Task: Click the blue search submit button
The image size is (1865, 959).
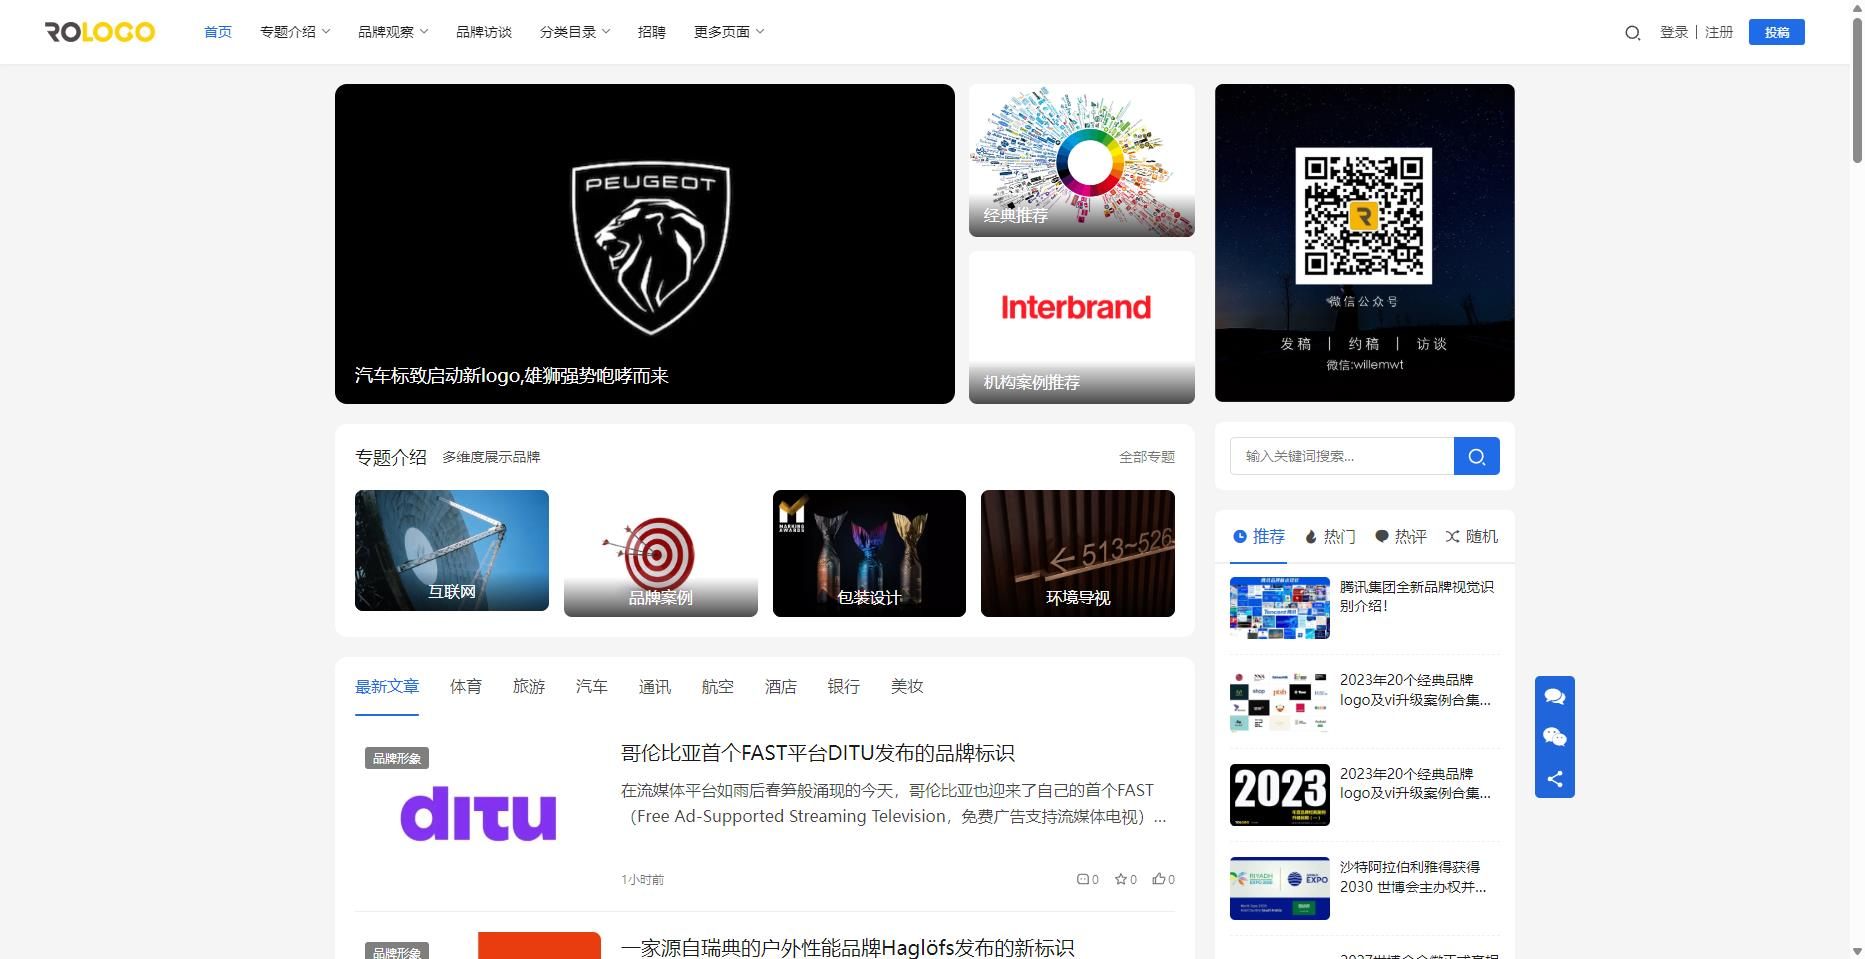Action: (x=1476, y=456)
